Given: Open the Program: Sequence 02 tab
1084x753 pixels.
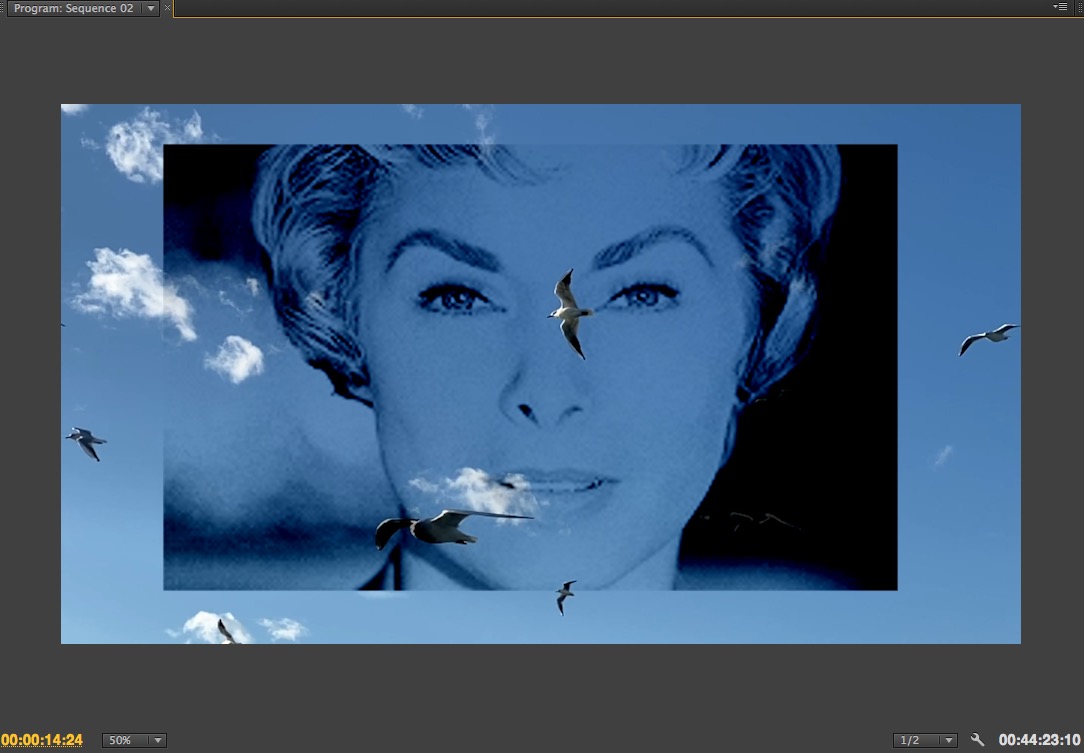Looking at the screenshot, I should 73,8.
